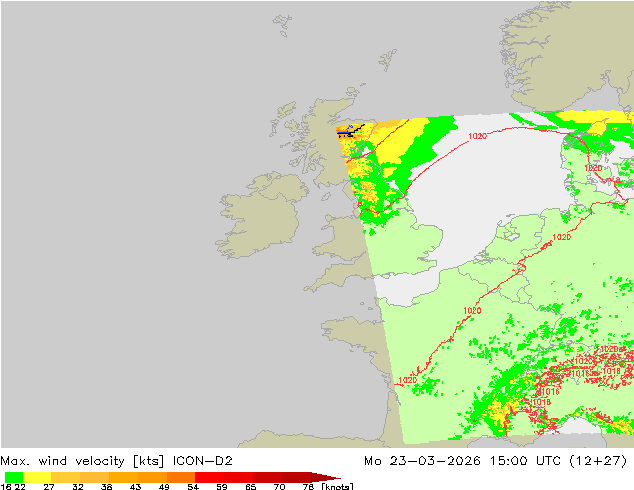
Task: Click the '65' value on the legend scale
Action: [x=251, y=486]
